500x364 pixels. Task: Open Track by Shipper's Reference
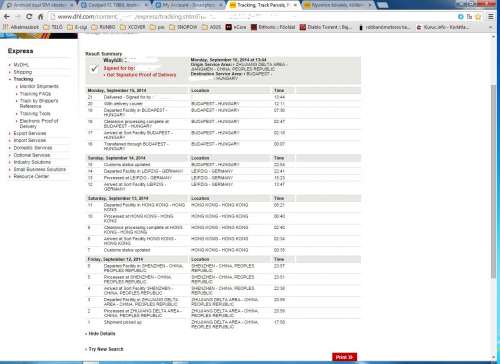click(x=39, y=103)
